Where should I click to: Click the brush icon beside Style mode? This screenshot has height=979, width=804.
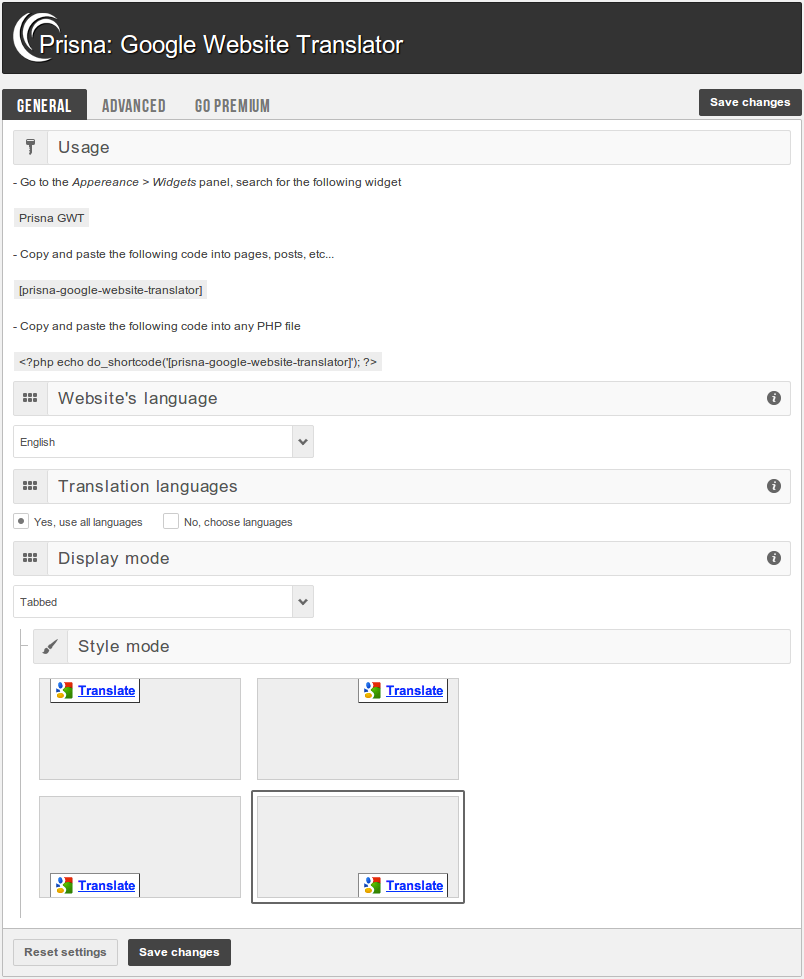click(x=50, y=646)
